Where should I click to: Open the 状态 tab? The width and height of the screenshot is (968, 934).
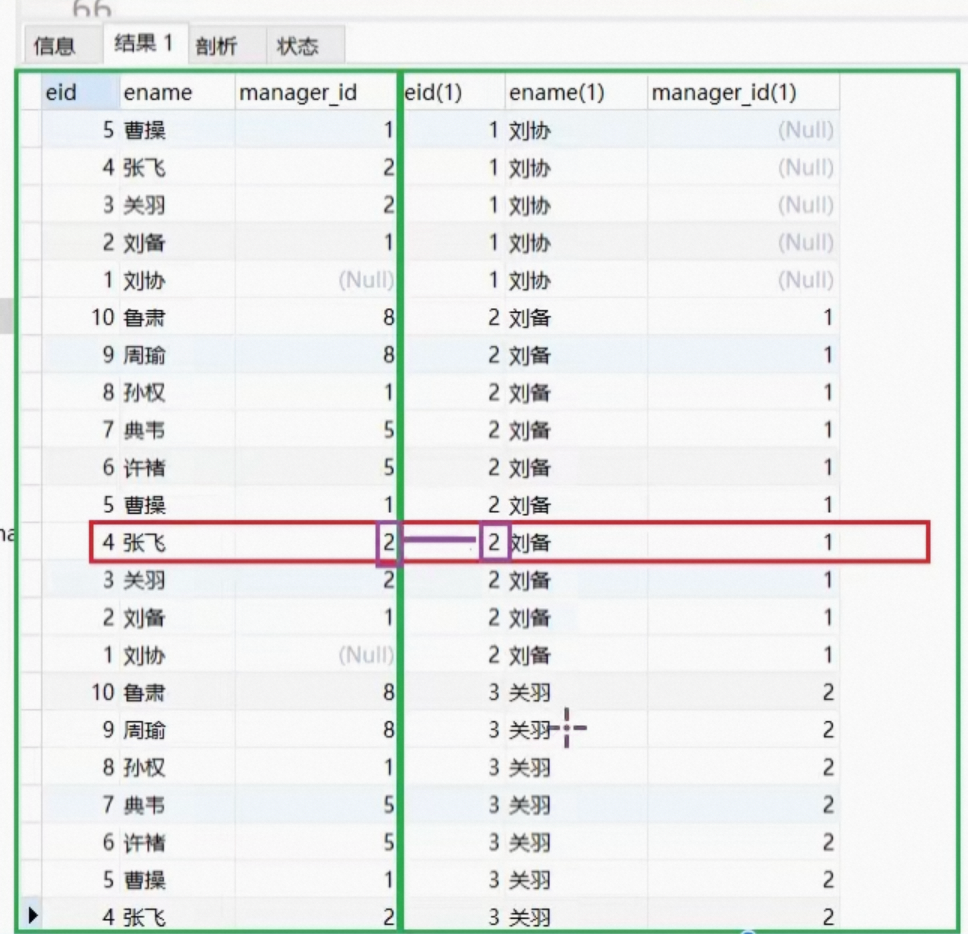point(298,46)
